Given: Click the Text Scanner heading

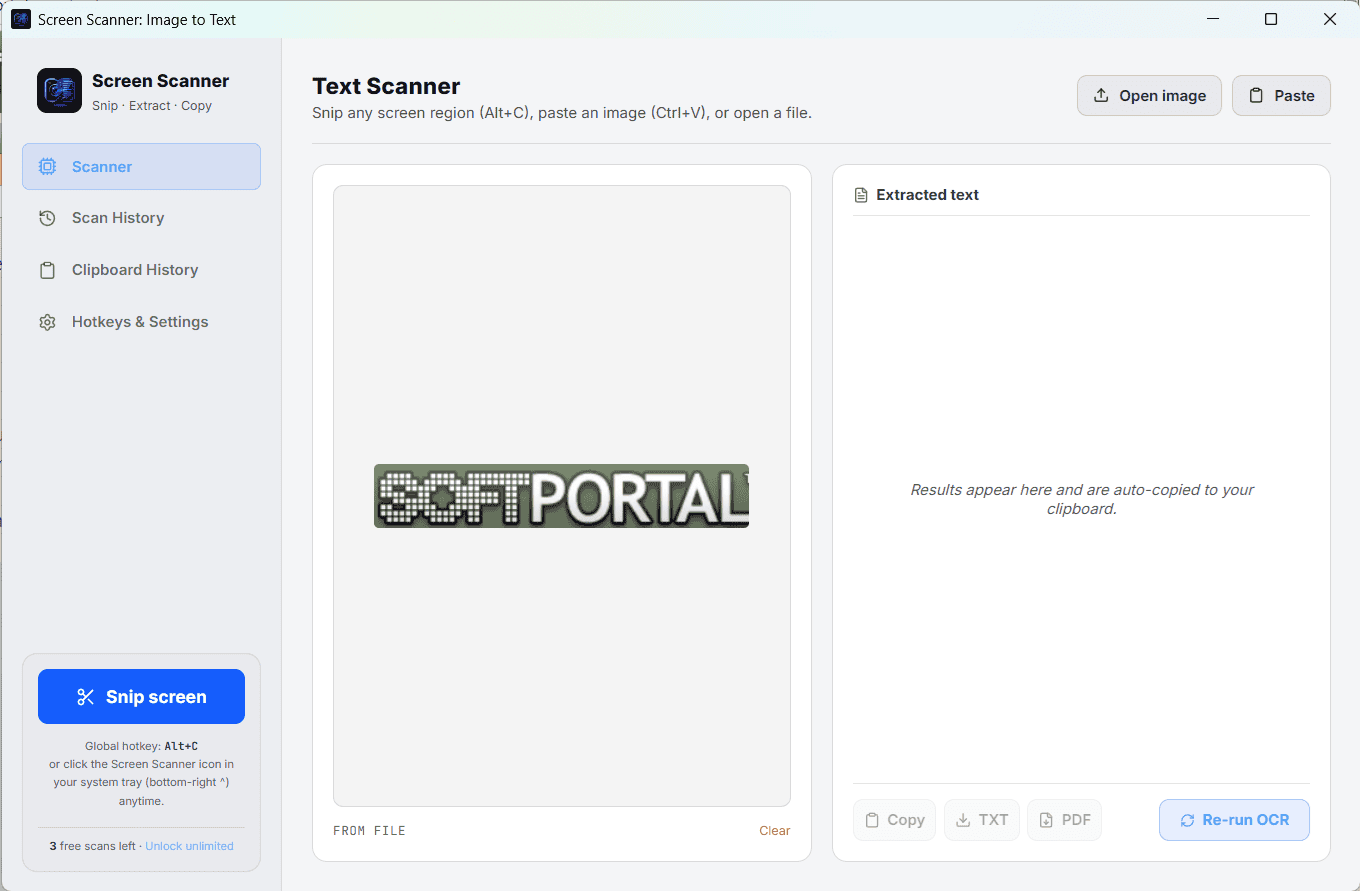Looking at the screenshot, I should [386, 86].
